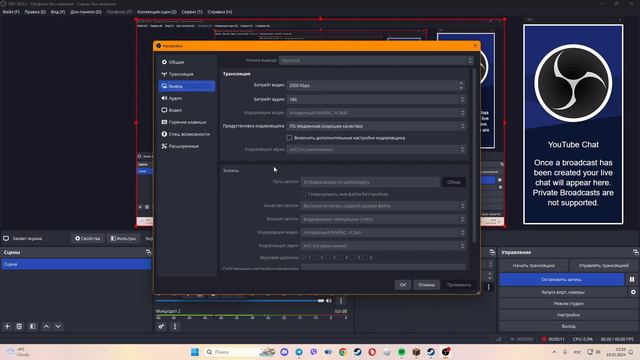Open the Правка menu
The height and width of the screenshot is (360, 640).
pos(35,12)
